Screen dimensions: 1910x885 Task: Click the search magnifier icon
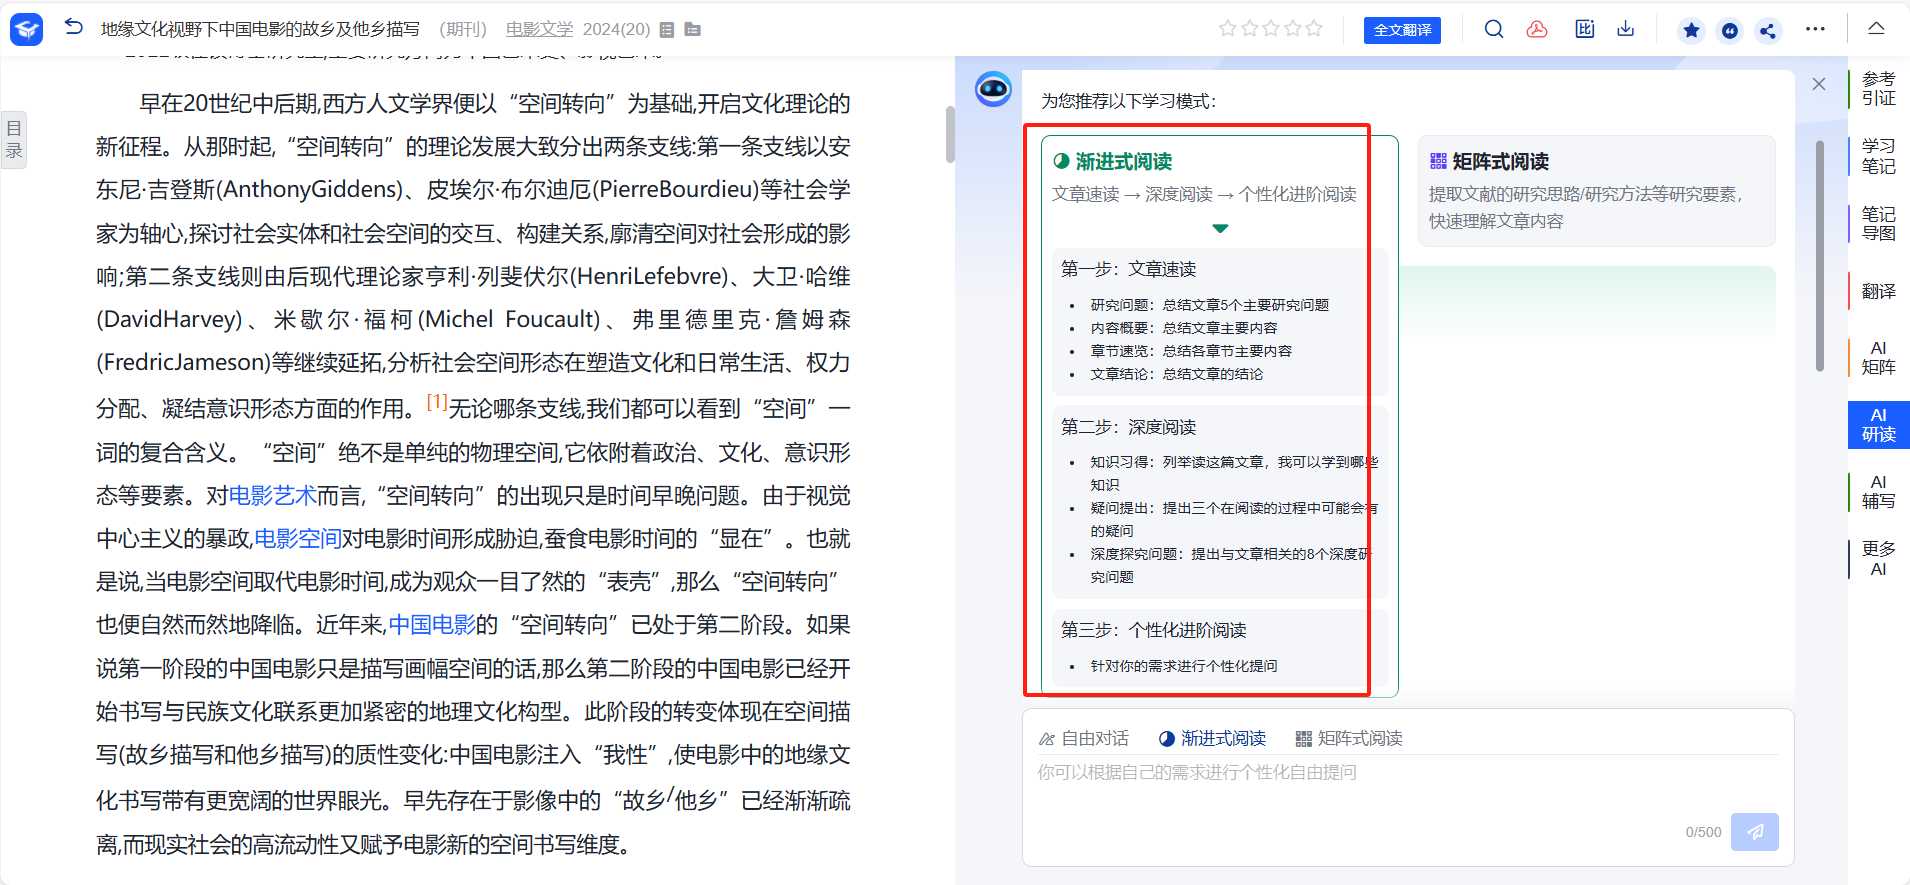(1493, 29)
